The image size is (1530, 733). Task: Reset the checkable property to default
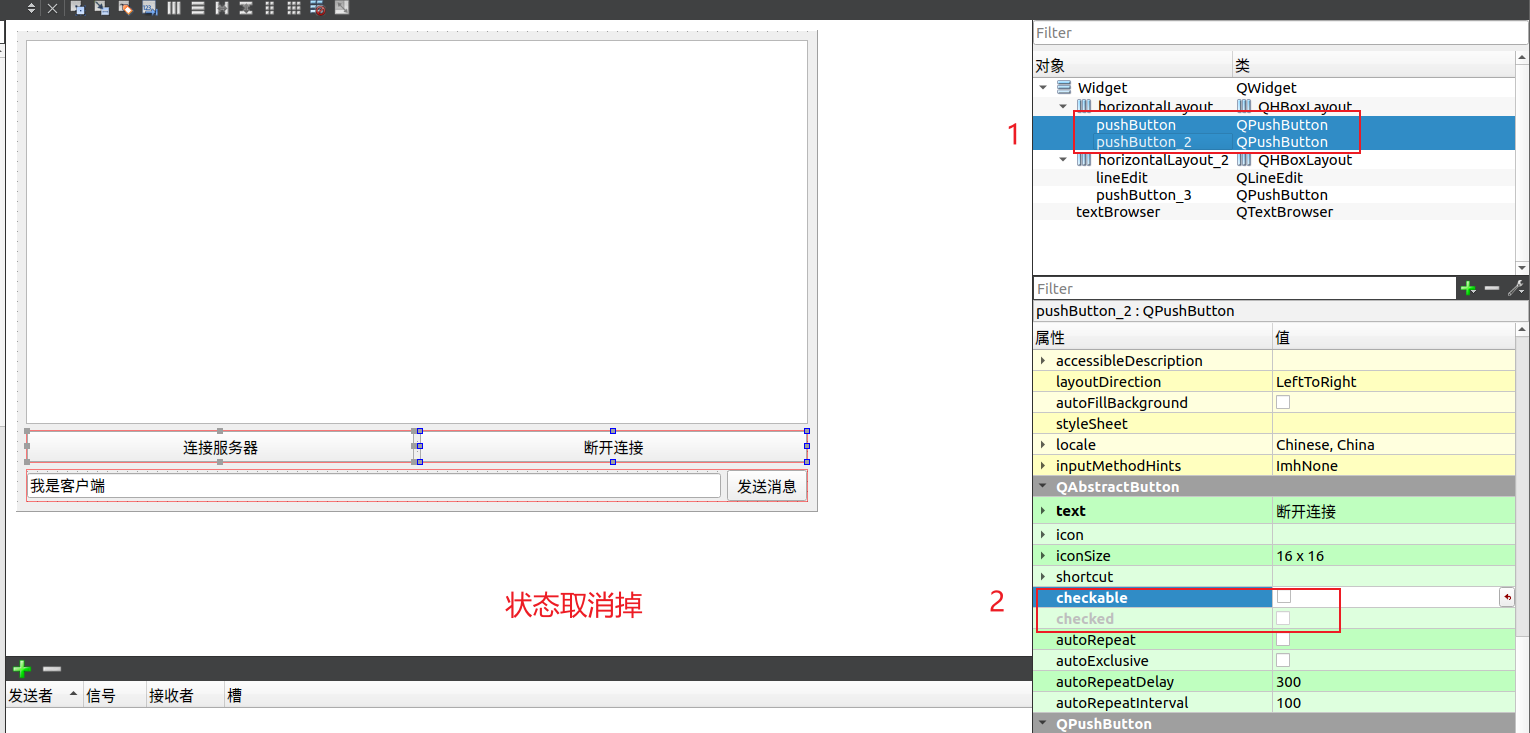(x=1507, y=597)
